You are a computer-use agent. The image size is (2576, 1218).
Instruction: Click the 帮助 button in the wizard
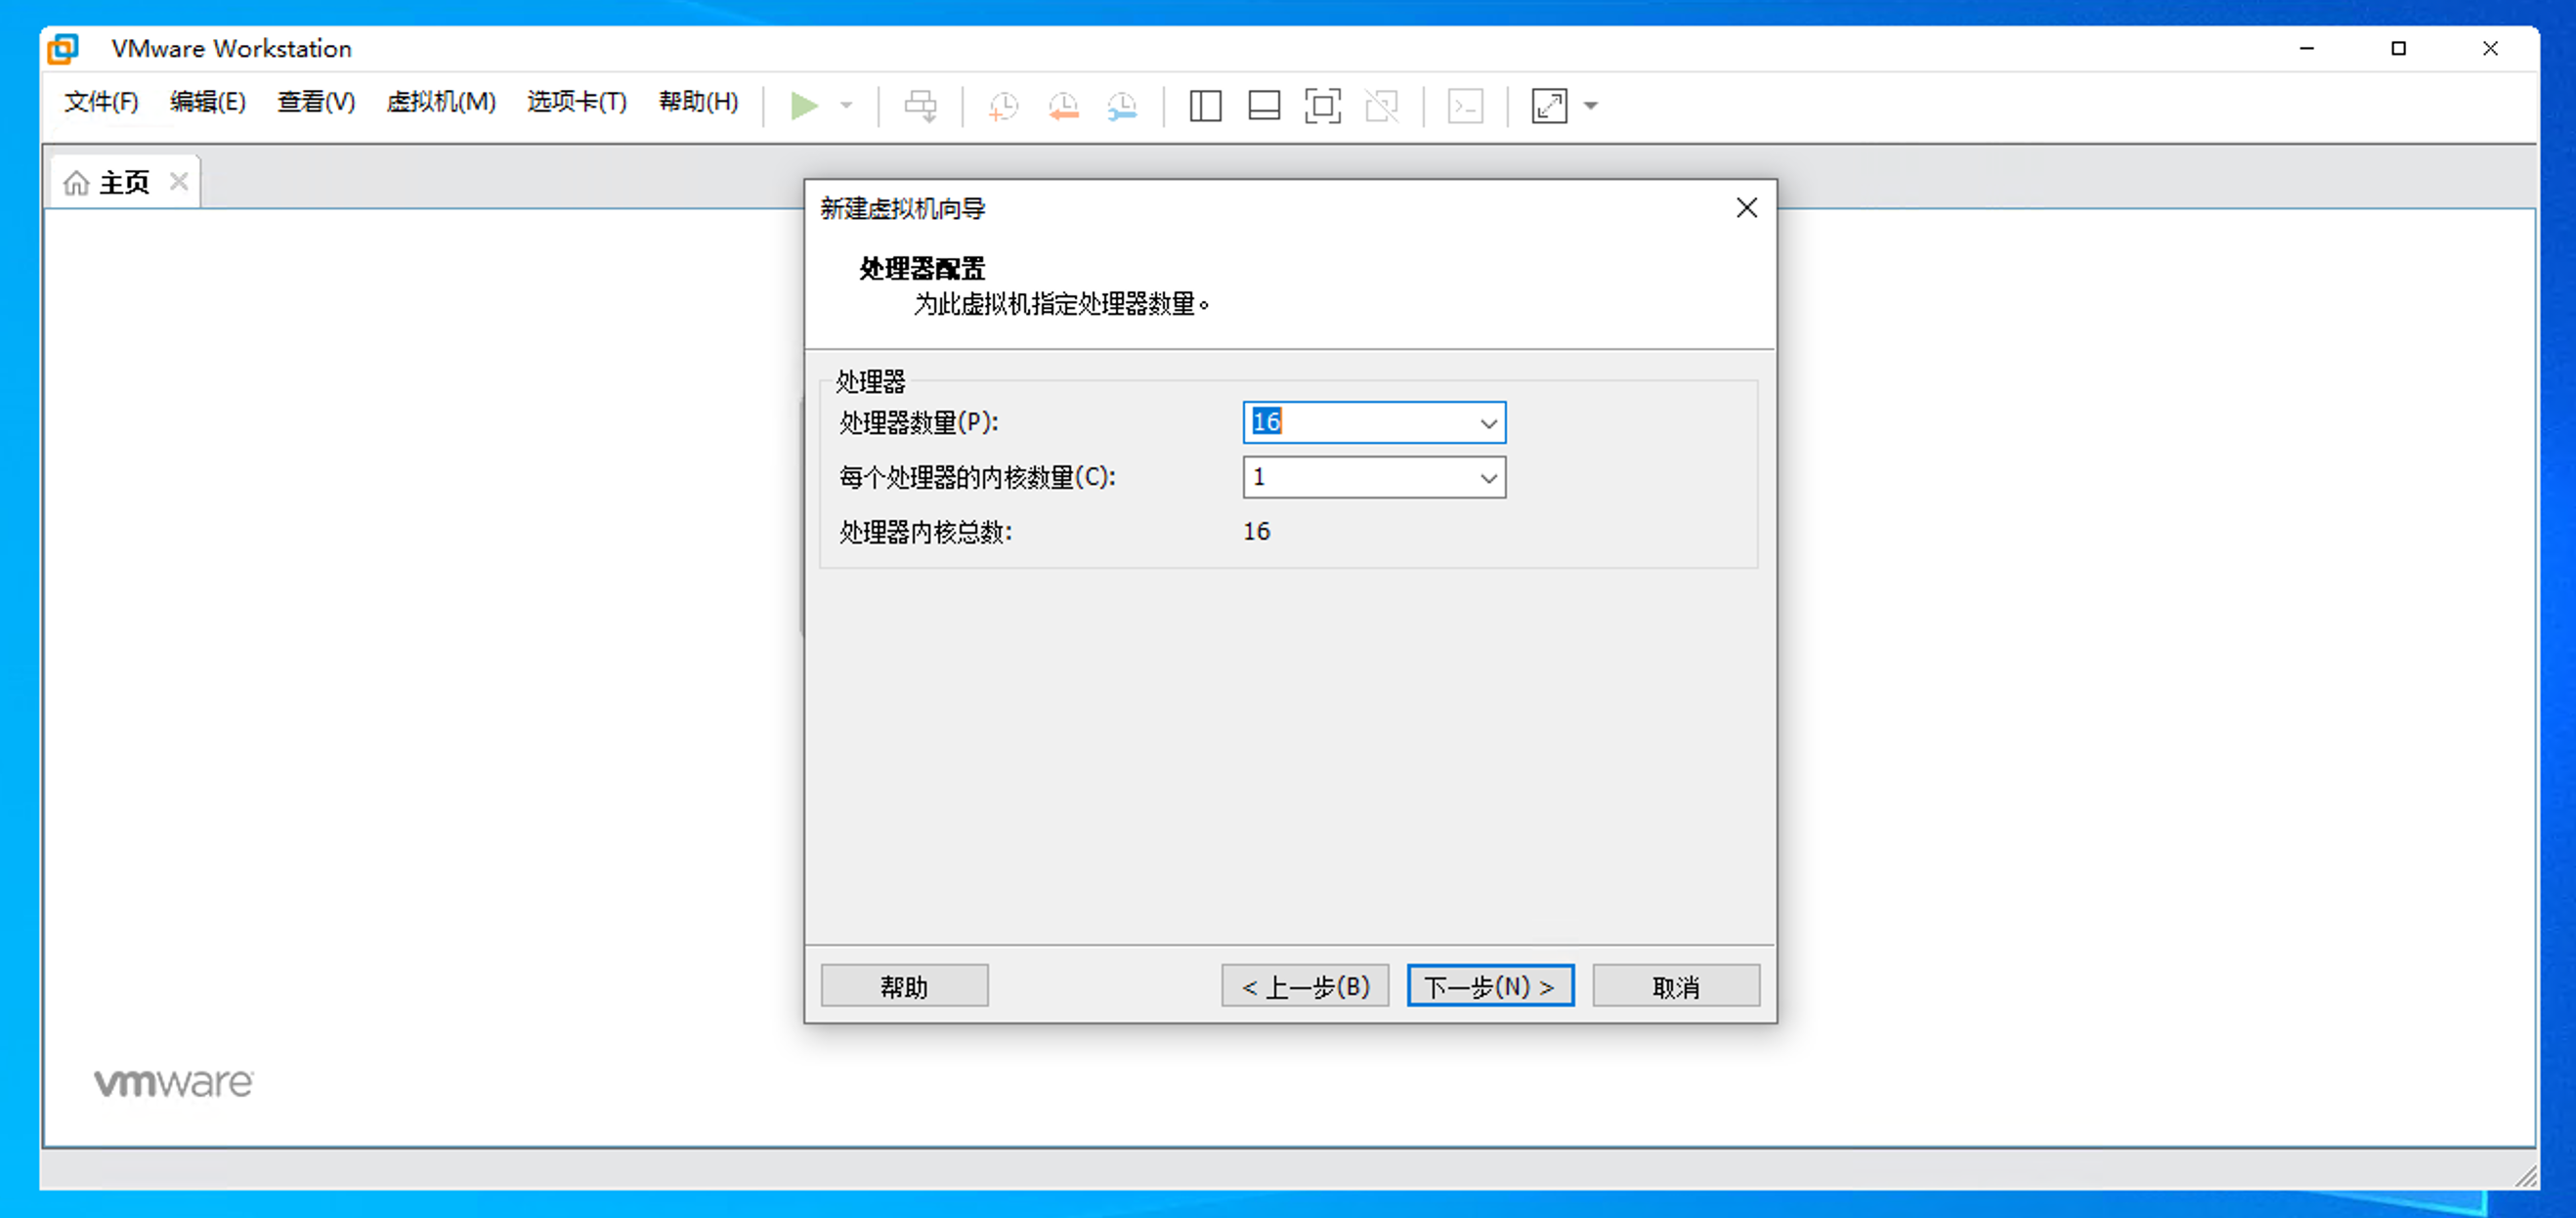coord(904,985)
